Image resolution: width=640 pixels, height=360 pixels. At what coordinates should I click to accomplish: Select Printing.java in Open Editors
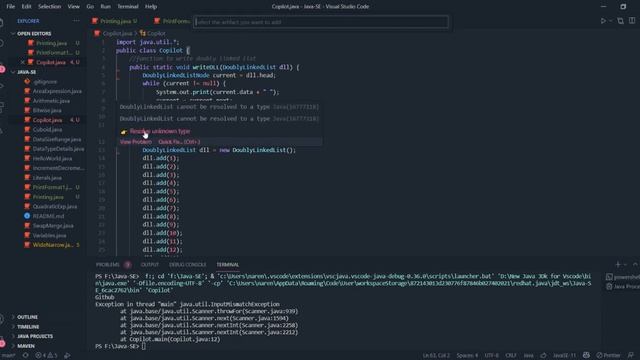[51, 43]
